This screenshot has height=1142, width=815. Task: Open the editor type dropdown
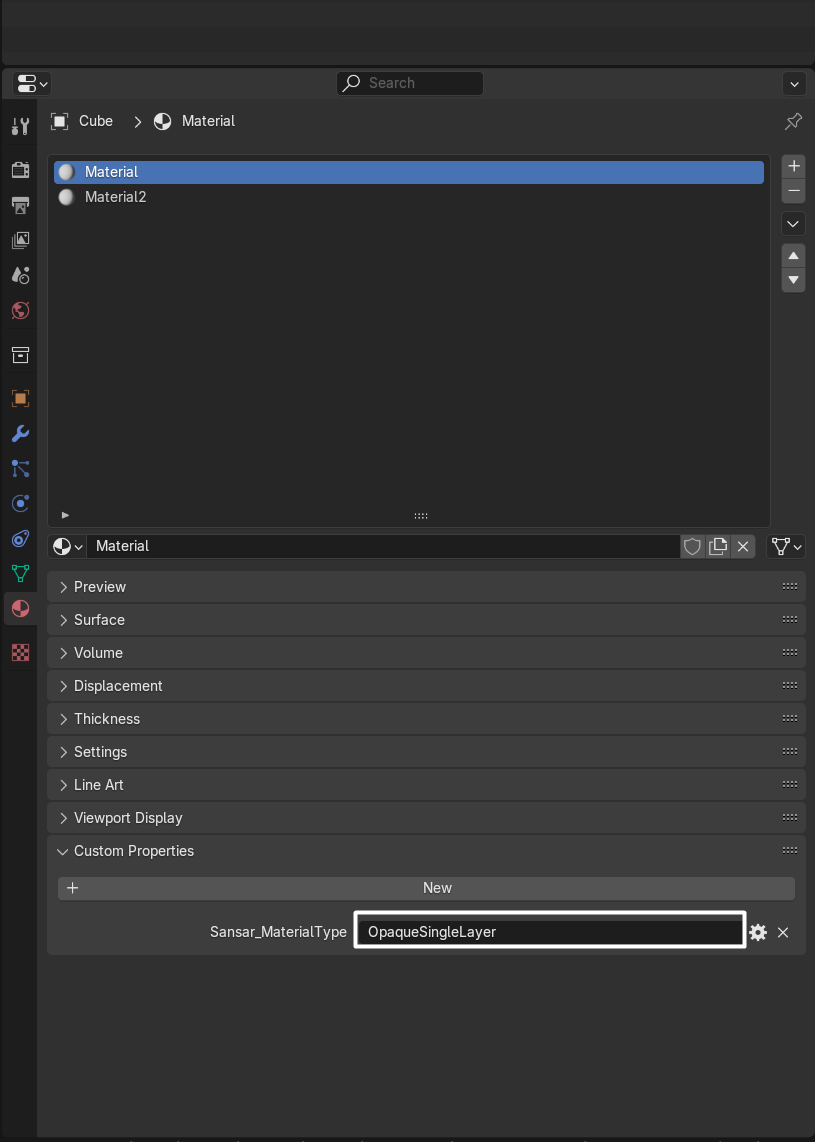[32, 83]
